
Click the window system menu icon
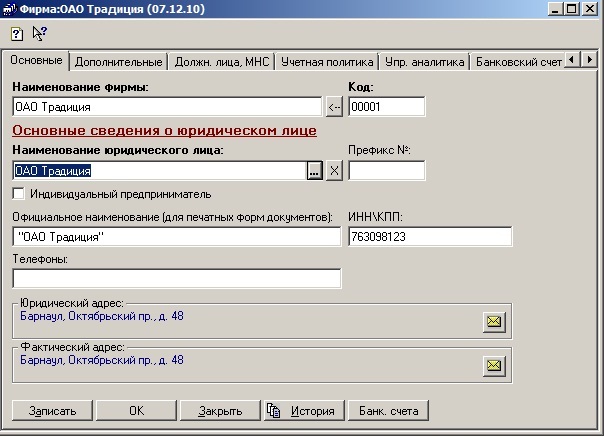point(9,9)
